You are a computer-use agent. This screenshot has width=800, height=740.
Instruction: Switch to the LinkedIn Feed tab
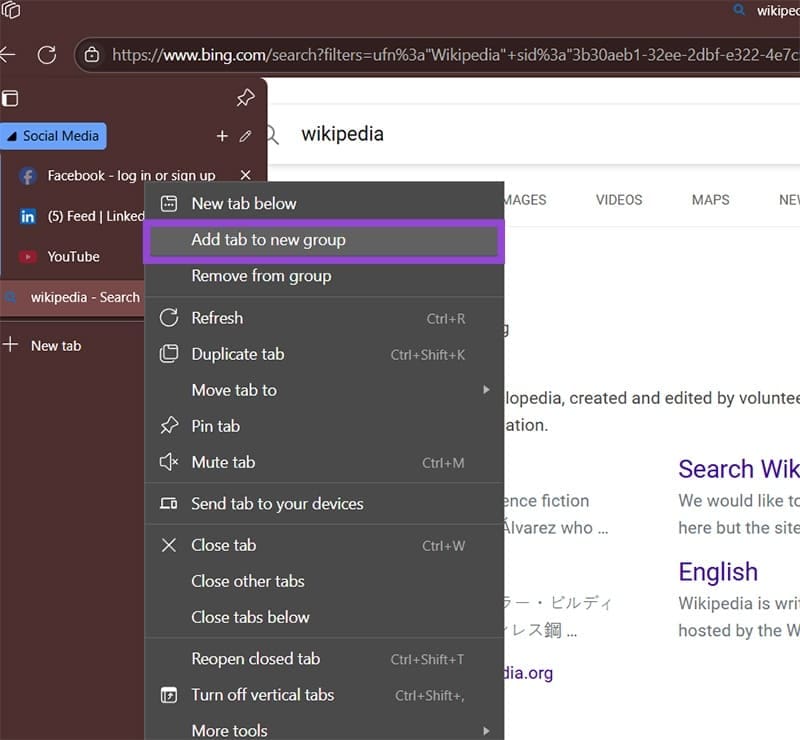[80, 216]
